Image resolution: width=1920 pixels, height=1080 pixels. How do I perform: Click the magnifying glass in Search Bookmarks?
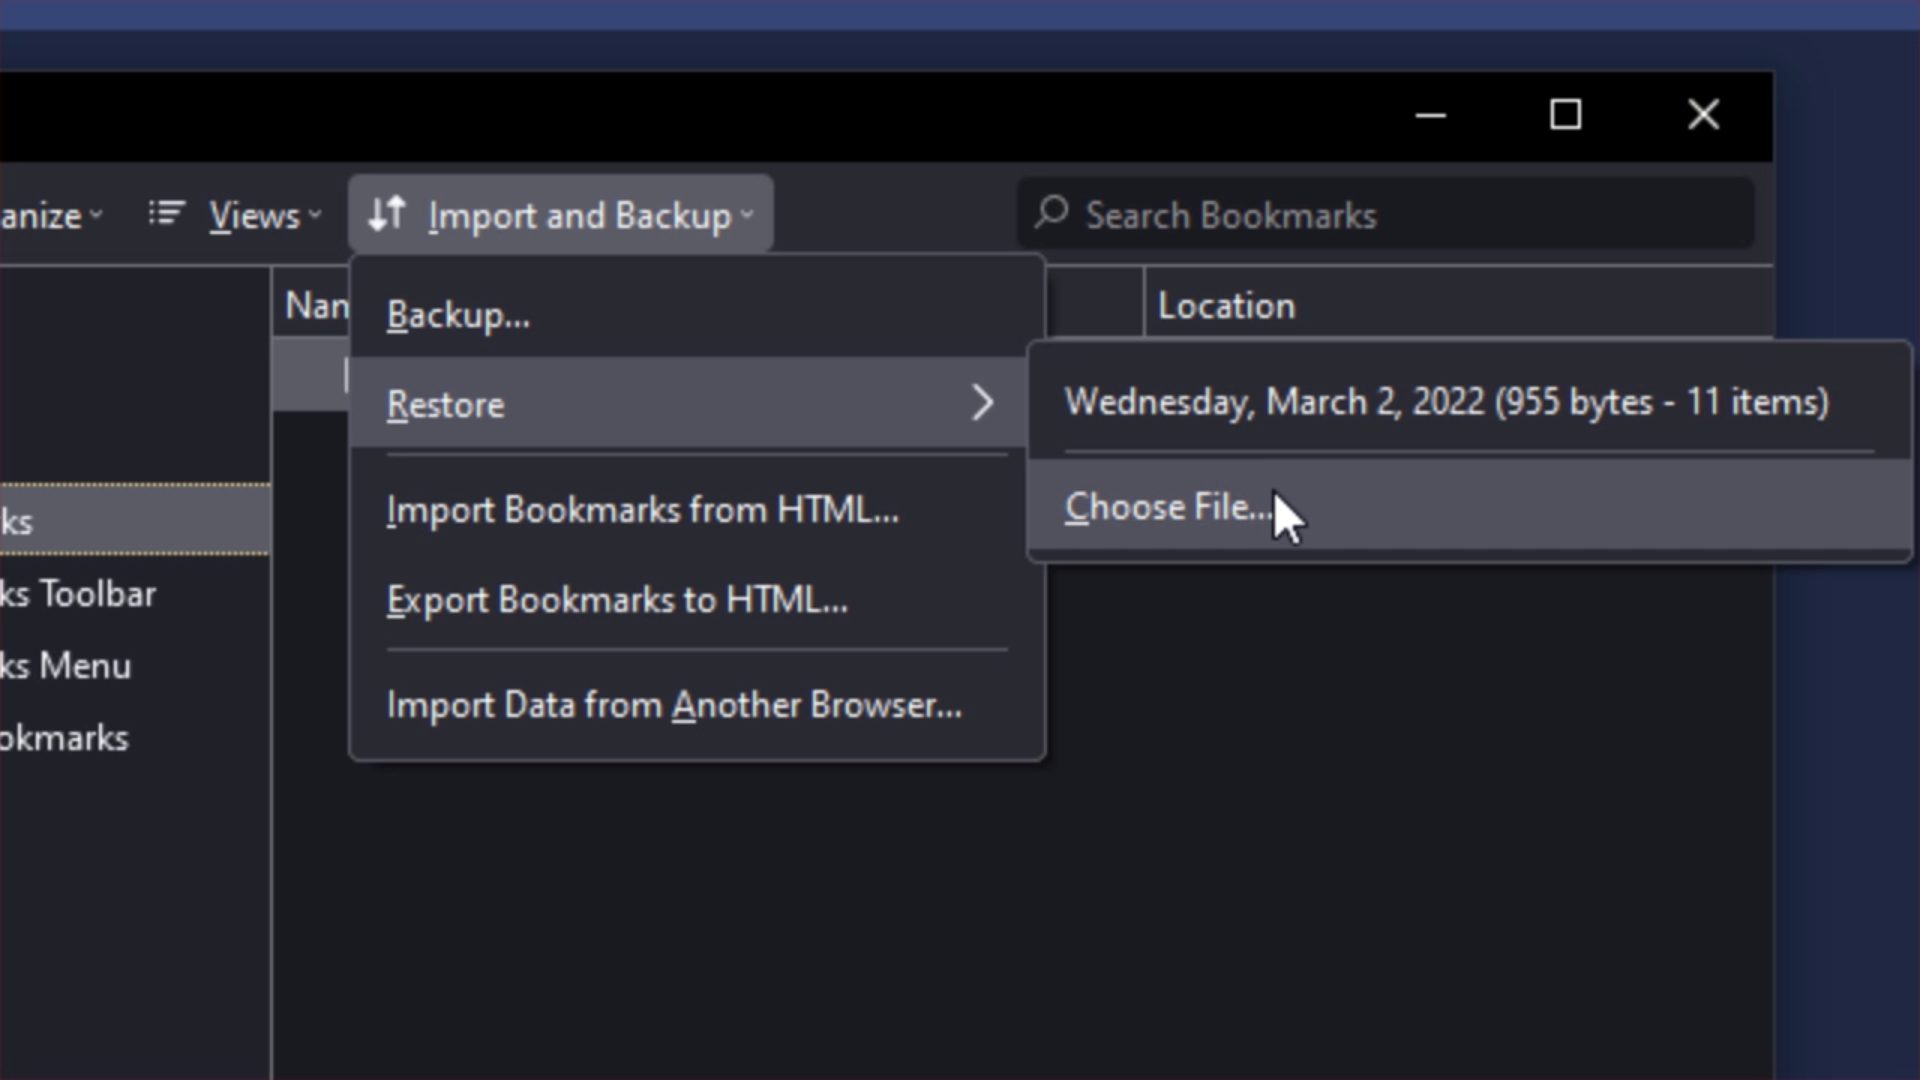point(1051,214)
